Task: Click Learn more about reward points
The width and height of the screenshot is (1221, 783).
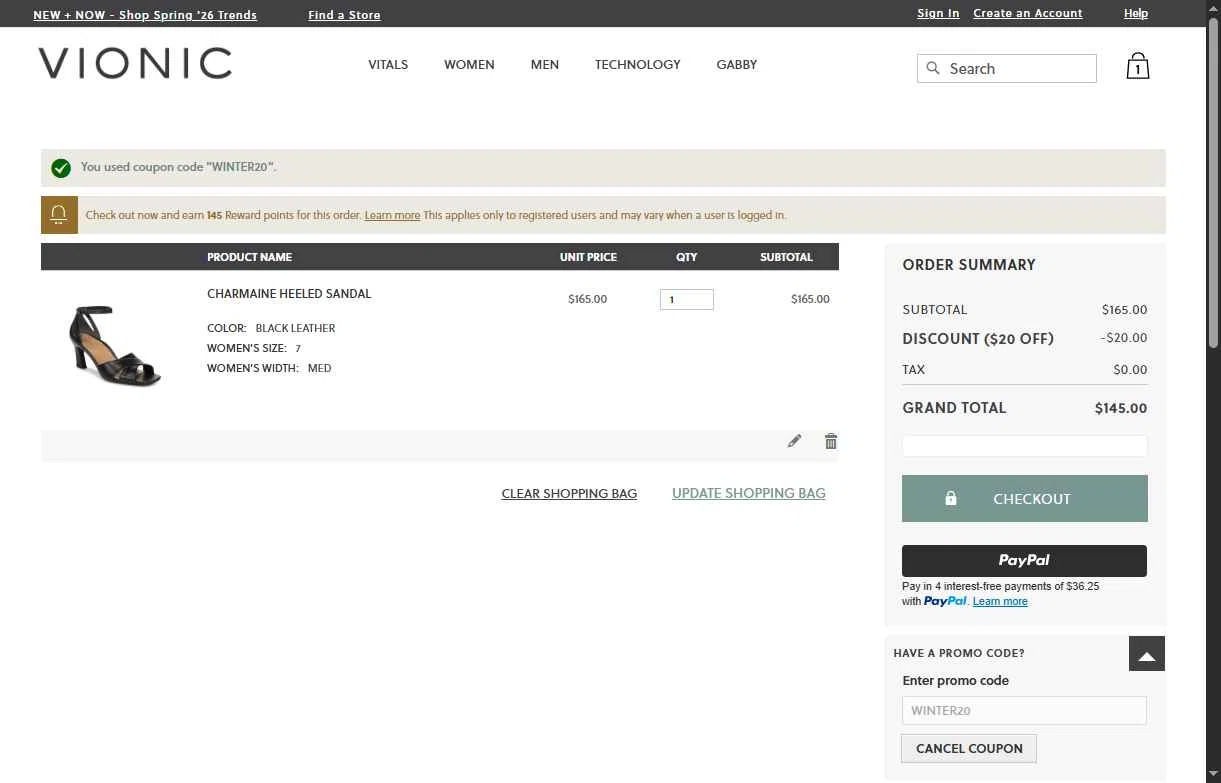Action: 392,215
